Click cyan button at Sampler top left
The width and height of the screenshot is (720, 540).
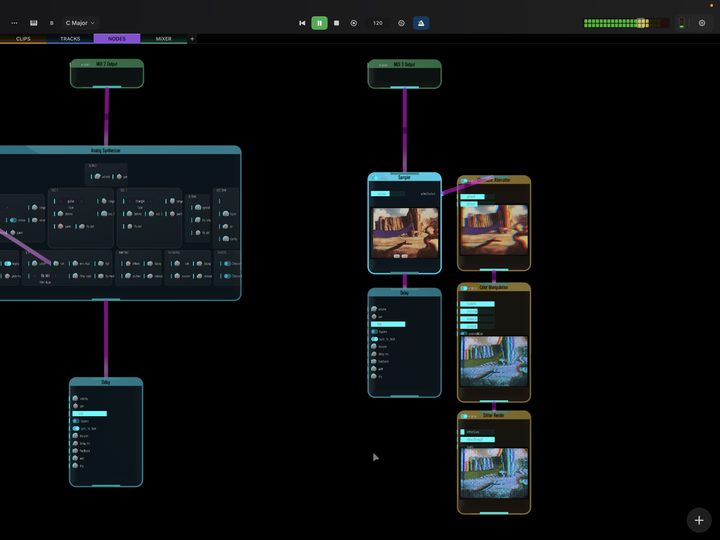380,193
